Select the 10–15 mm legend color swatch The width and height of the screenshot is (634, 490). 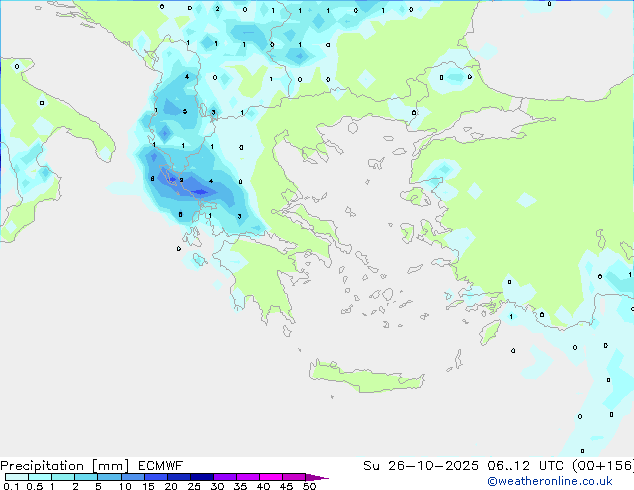[x=133, y=477]
